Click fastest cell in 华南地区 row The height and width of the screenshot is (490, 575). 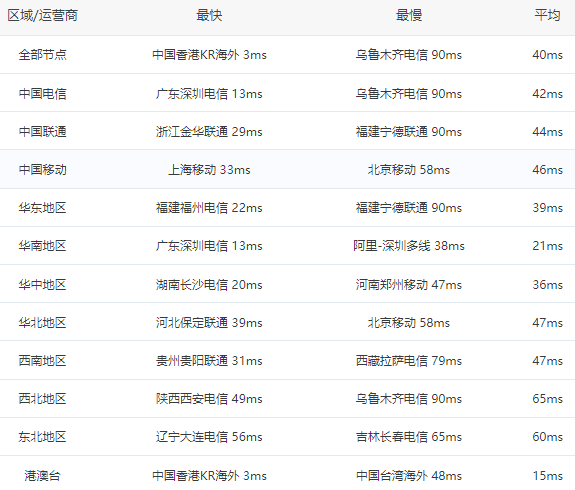coord(209,246)
